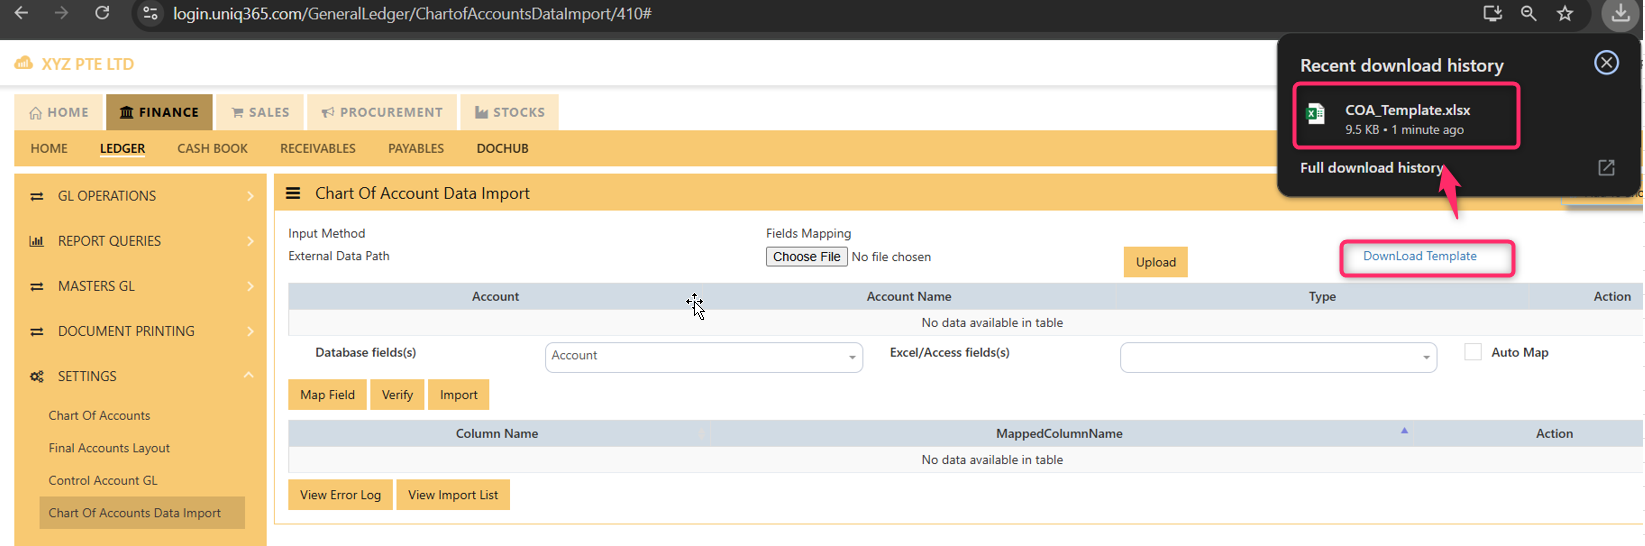Open full download history external link icon

(x=1606, y=168)
